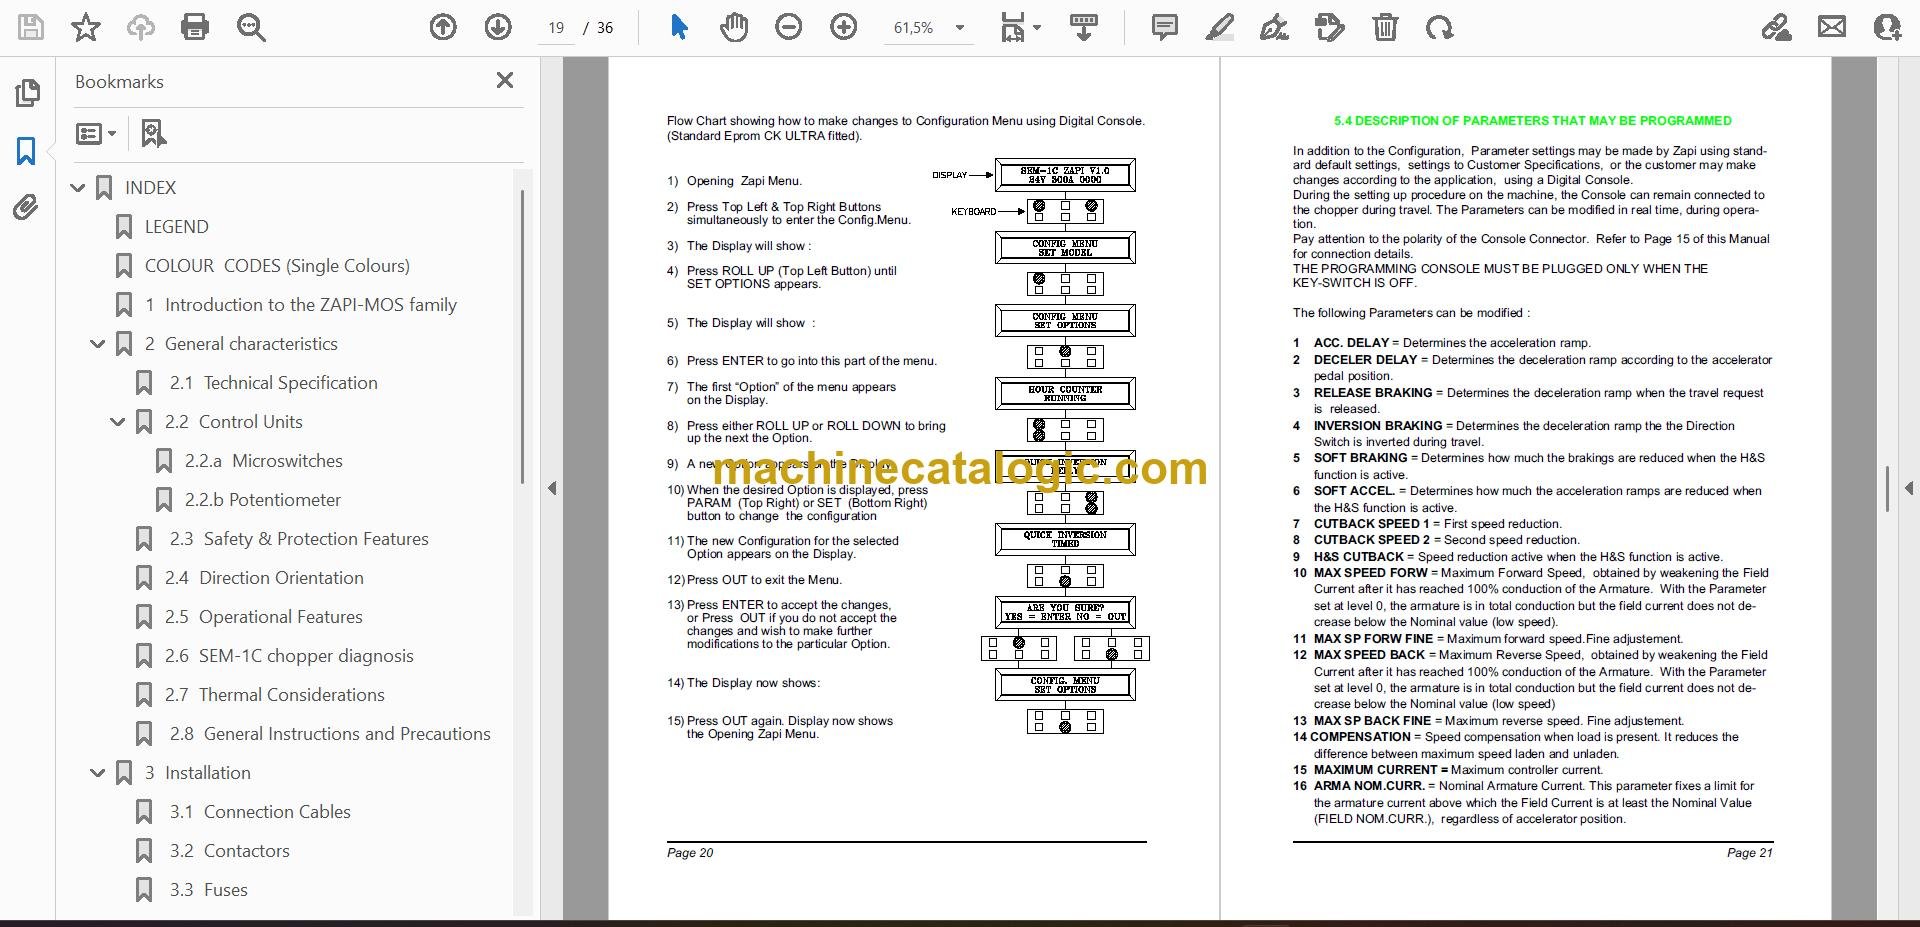Upload the file with the cloud icon
Screen dimensions: 1920x927
(140, 27)
